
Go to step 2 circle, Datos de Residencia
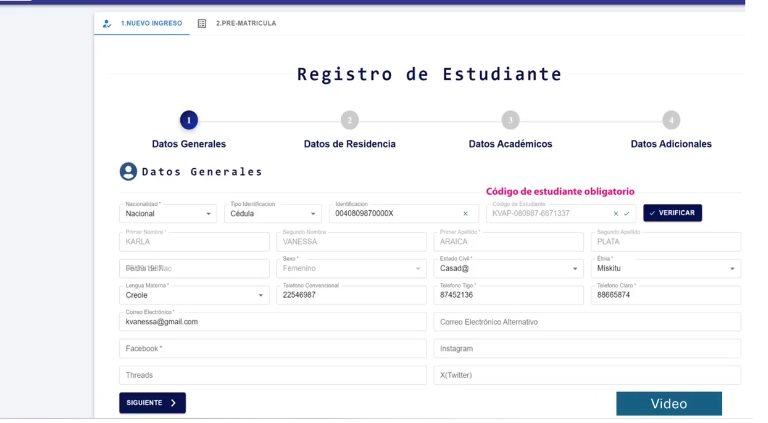pyautogui.click(x=349, y=120)
